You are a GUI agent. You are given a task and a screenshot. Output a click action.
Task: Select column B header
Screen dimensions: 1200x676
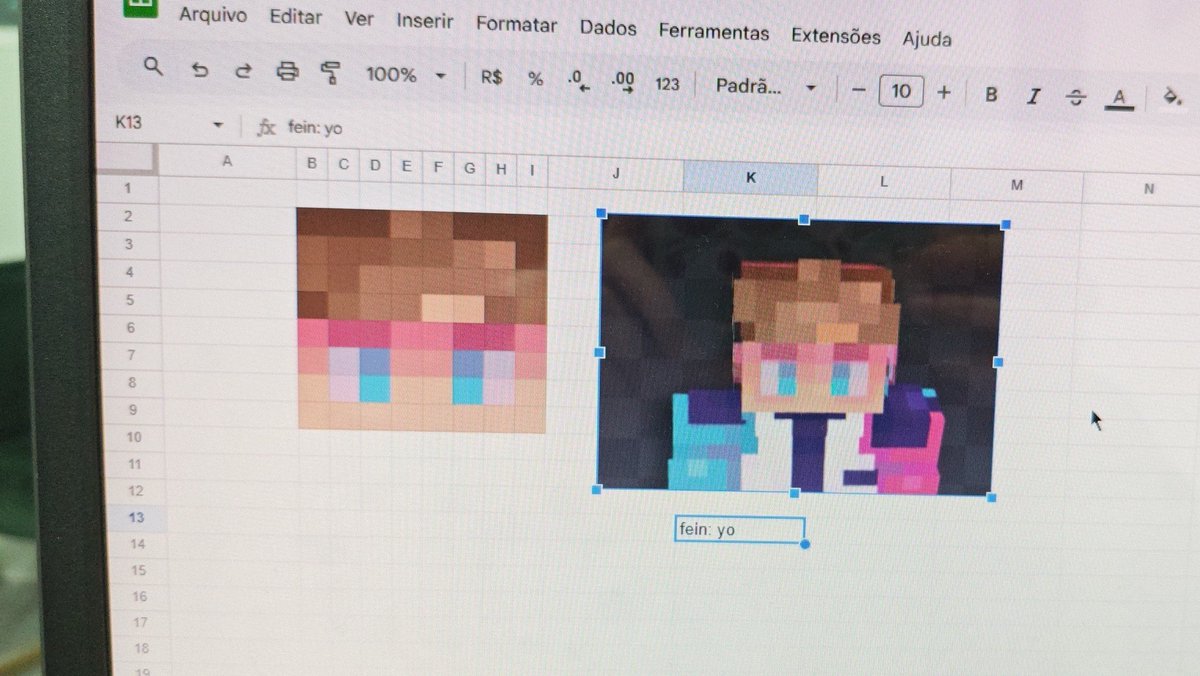click(312, 164)
